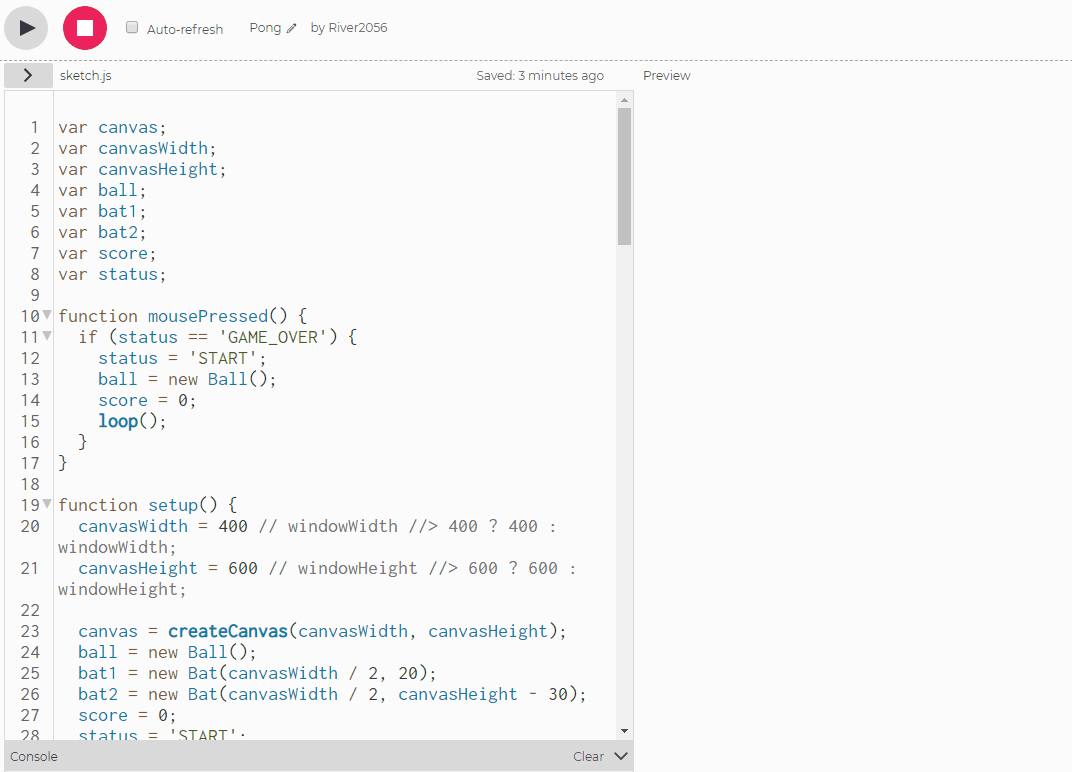Click the Auto-refresh label

click(x=185, y=29)
